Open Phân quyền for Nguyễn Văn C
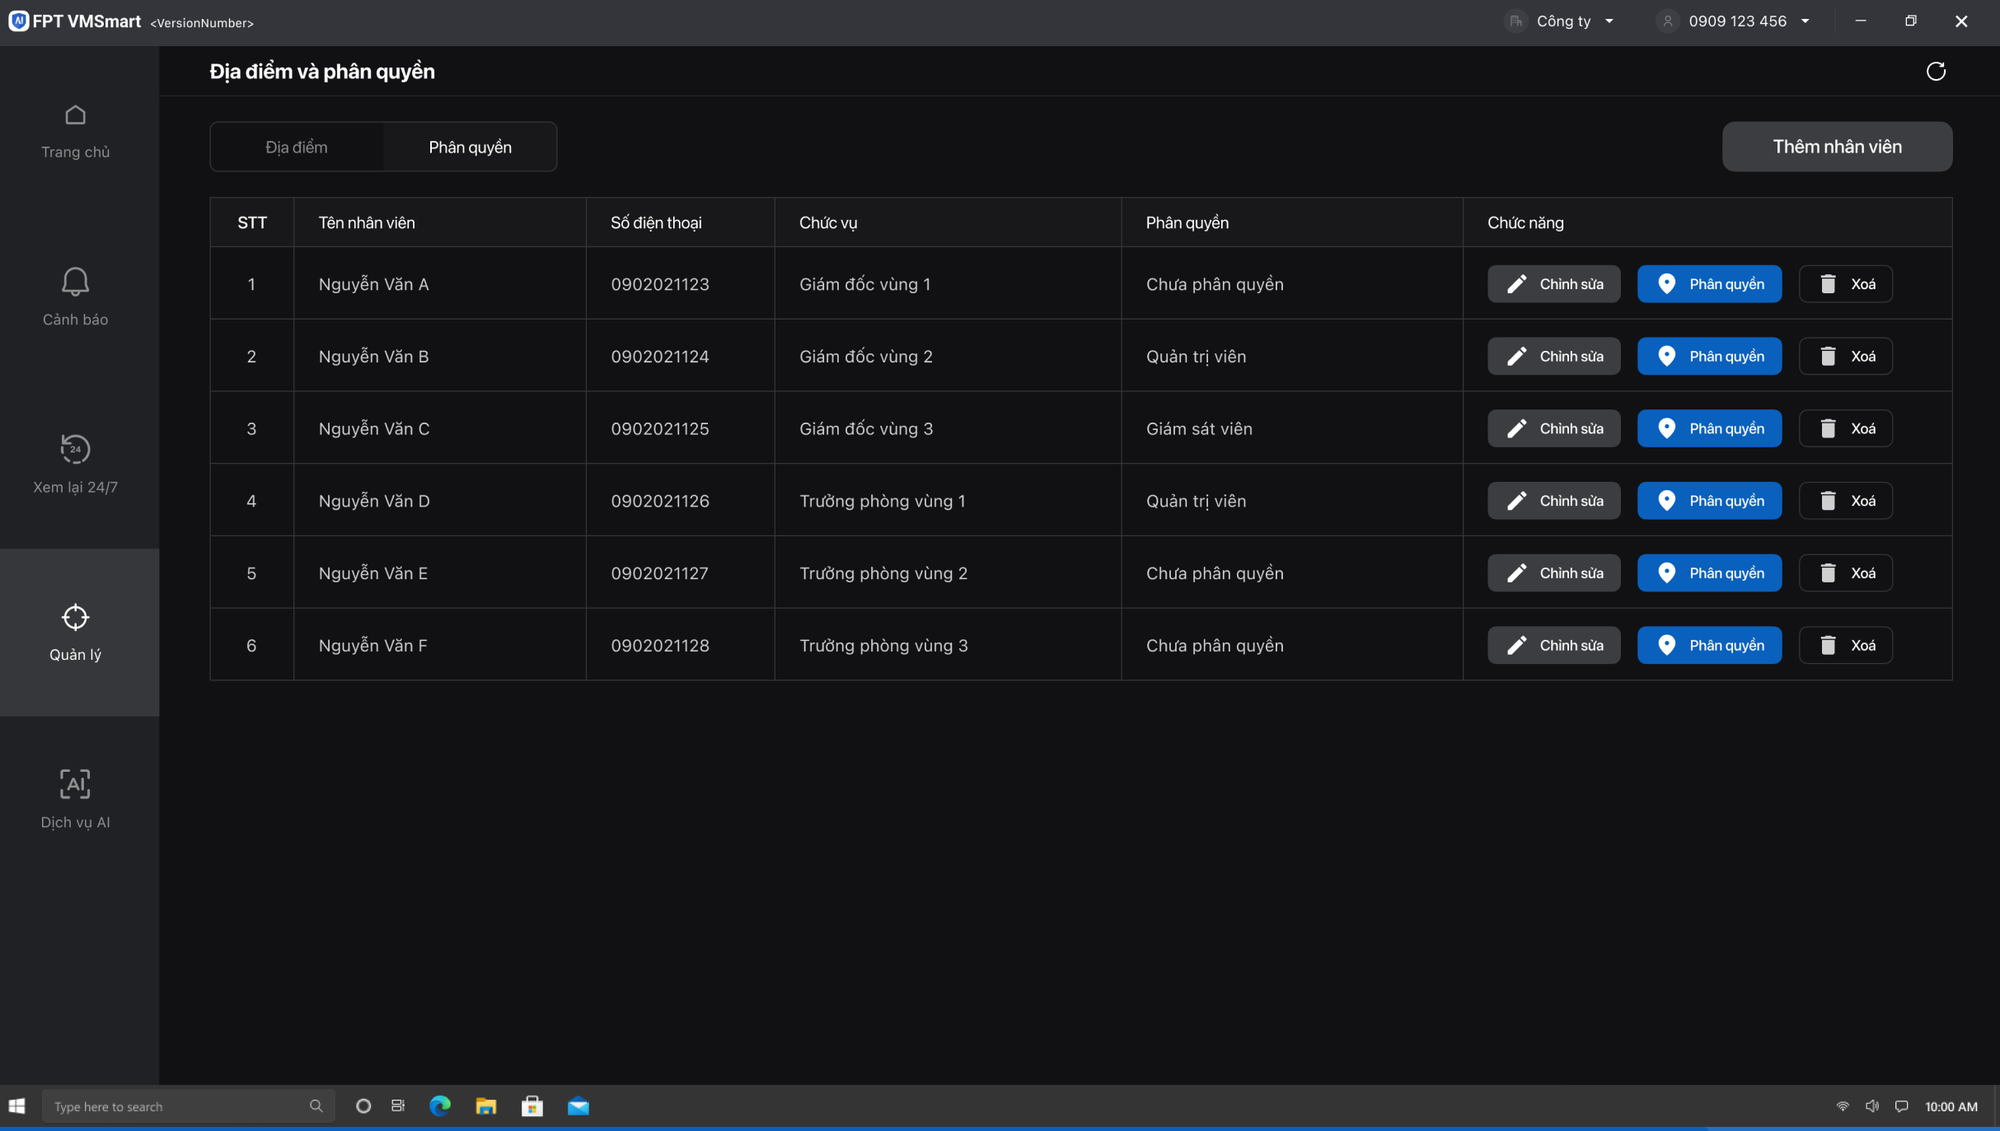 click(1709, 428)
